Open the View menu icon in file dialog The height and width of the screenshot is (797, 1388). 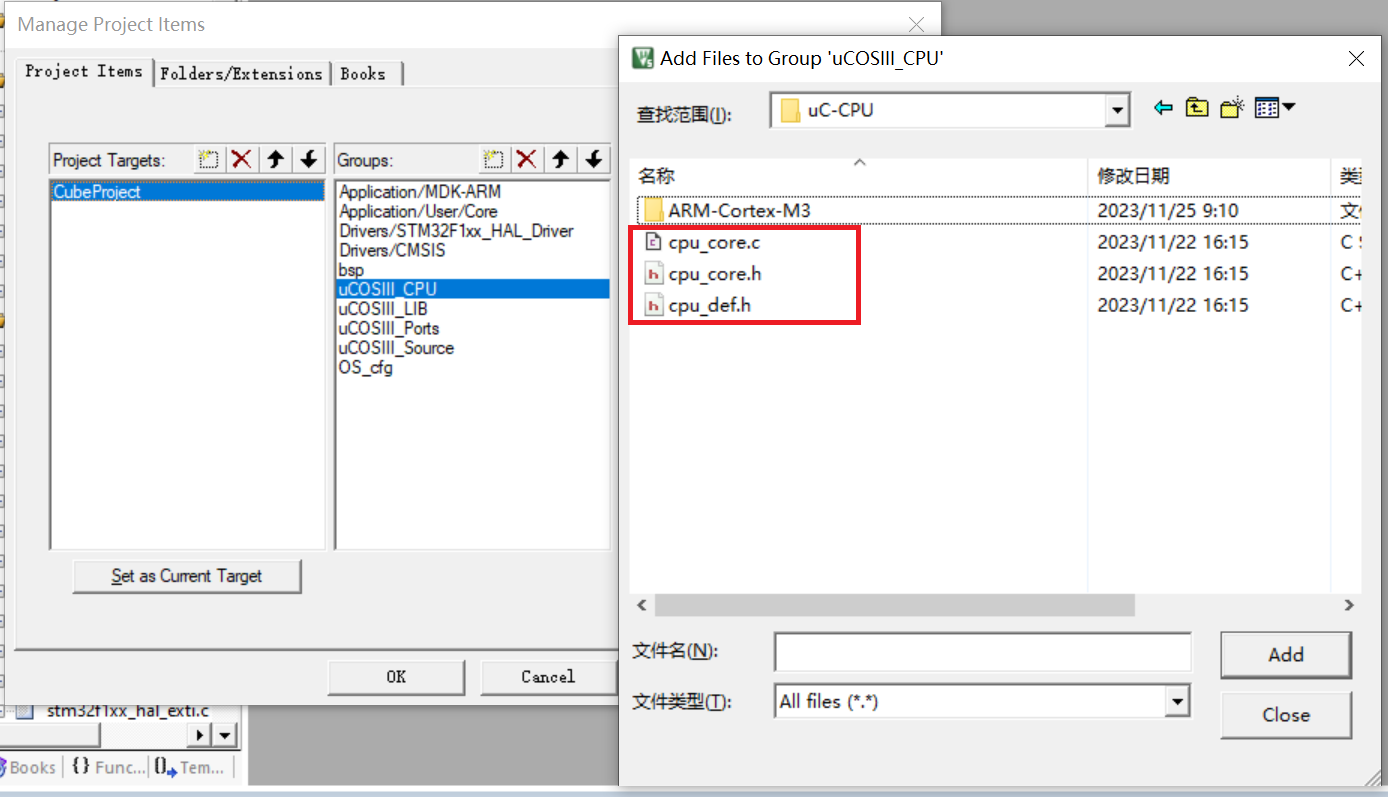click(x=1275, y=108)
